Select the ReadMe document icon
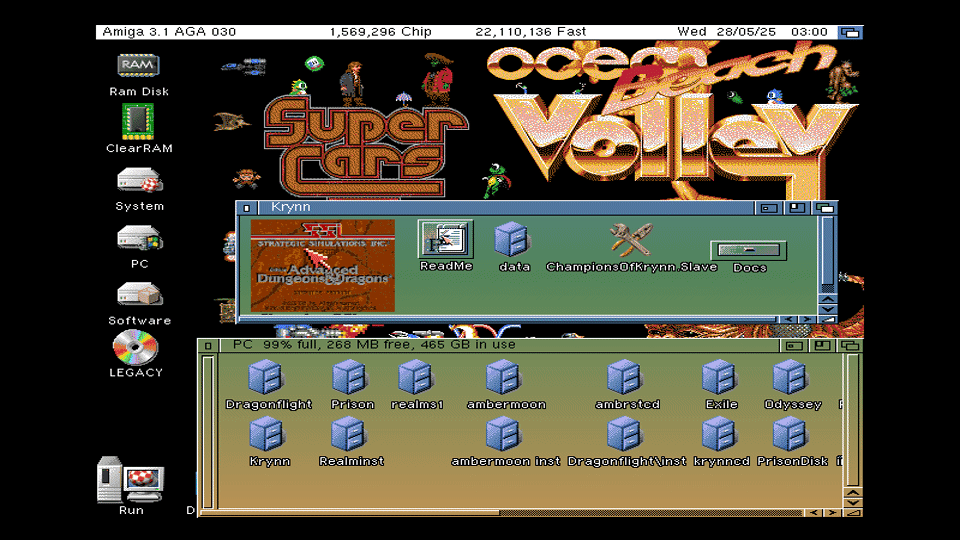Image resolution: width=960 pixels, height=540 pixels. pos(446,239)
